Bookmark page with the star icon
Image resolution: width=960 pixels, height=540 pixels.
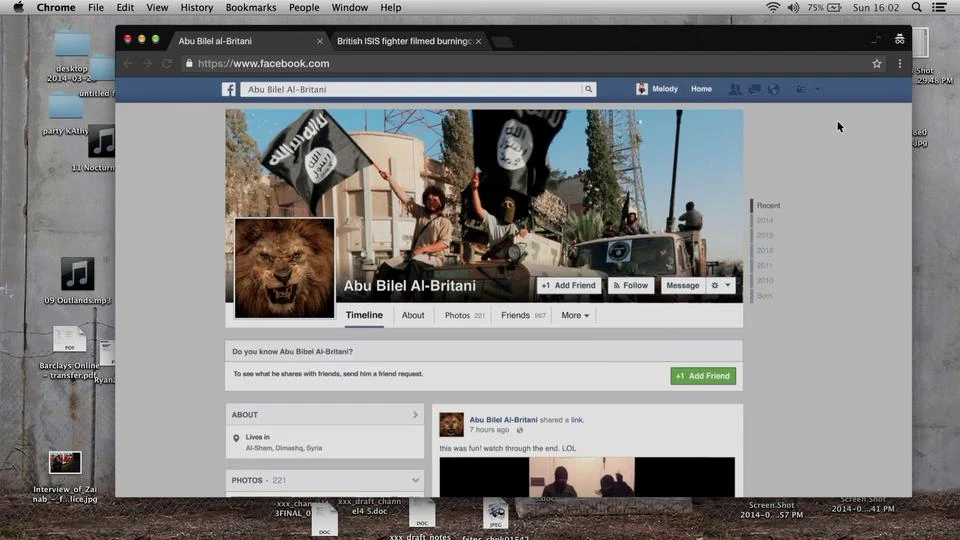click(x=877, y=64)
